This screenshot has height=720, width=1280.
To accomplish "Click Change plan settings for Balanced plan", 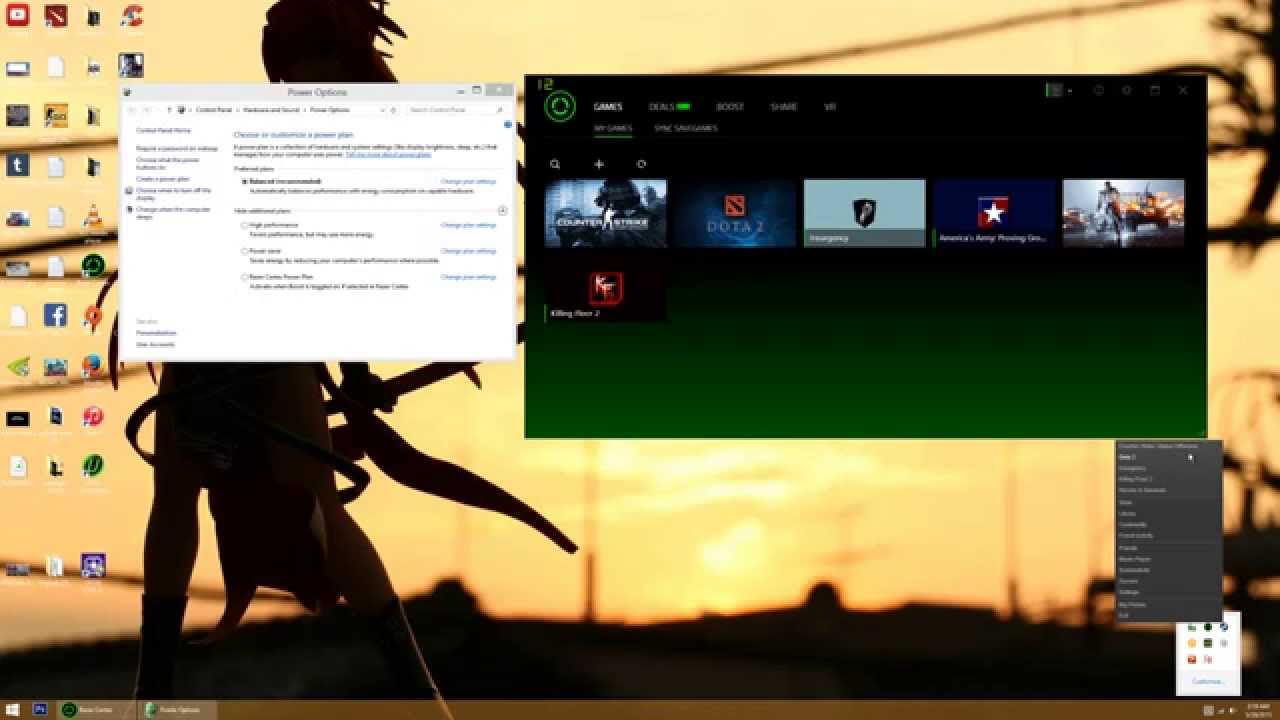I will tap(468, 182).
